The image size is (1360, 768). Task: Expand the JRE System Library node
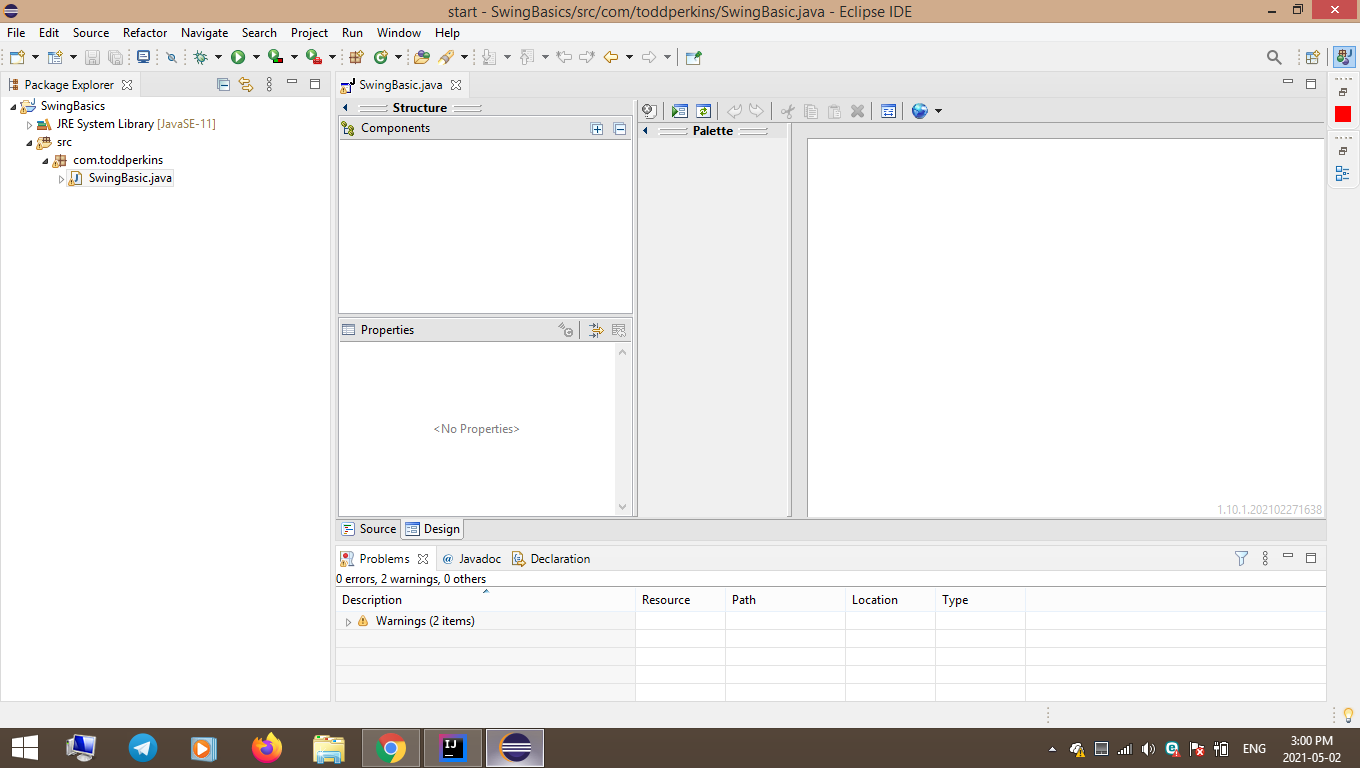[x=30, y=125]
